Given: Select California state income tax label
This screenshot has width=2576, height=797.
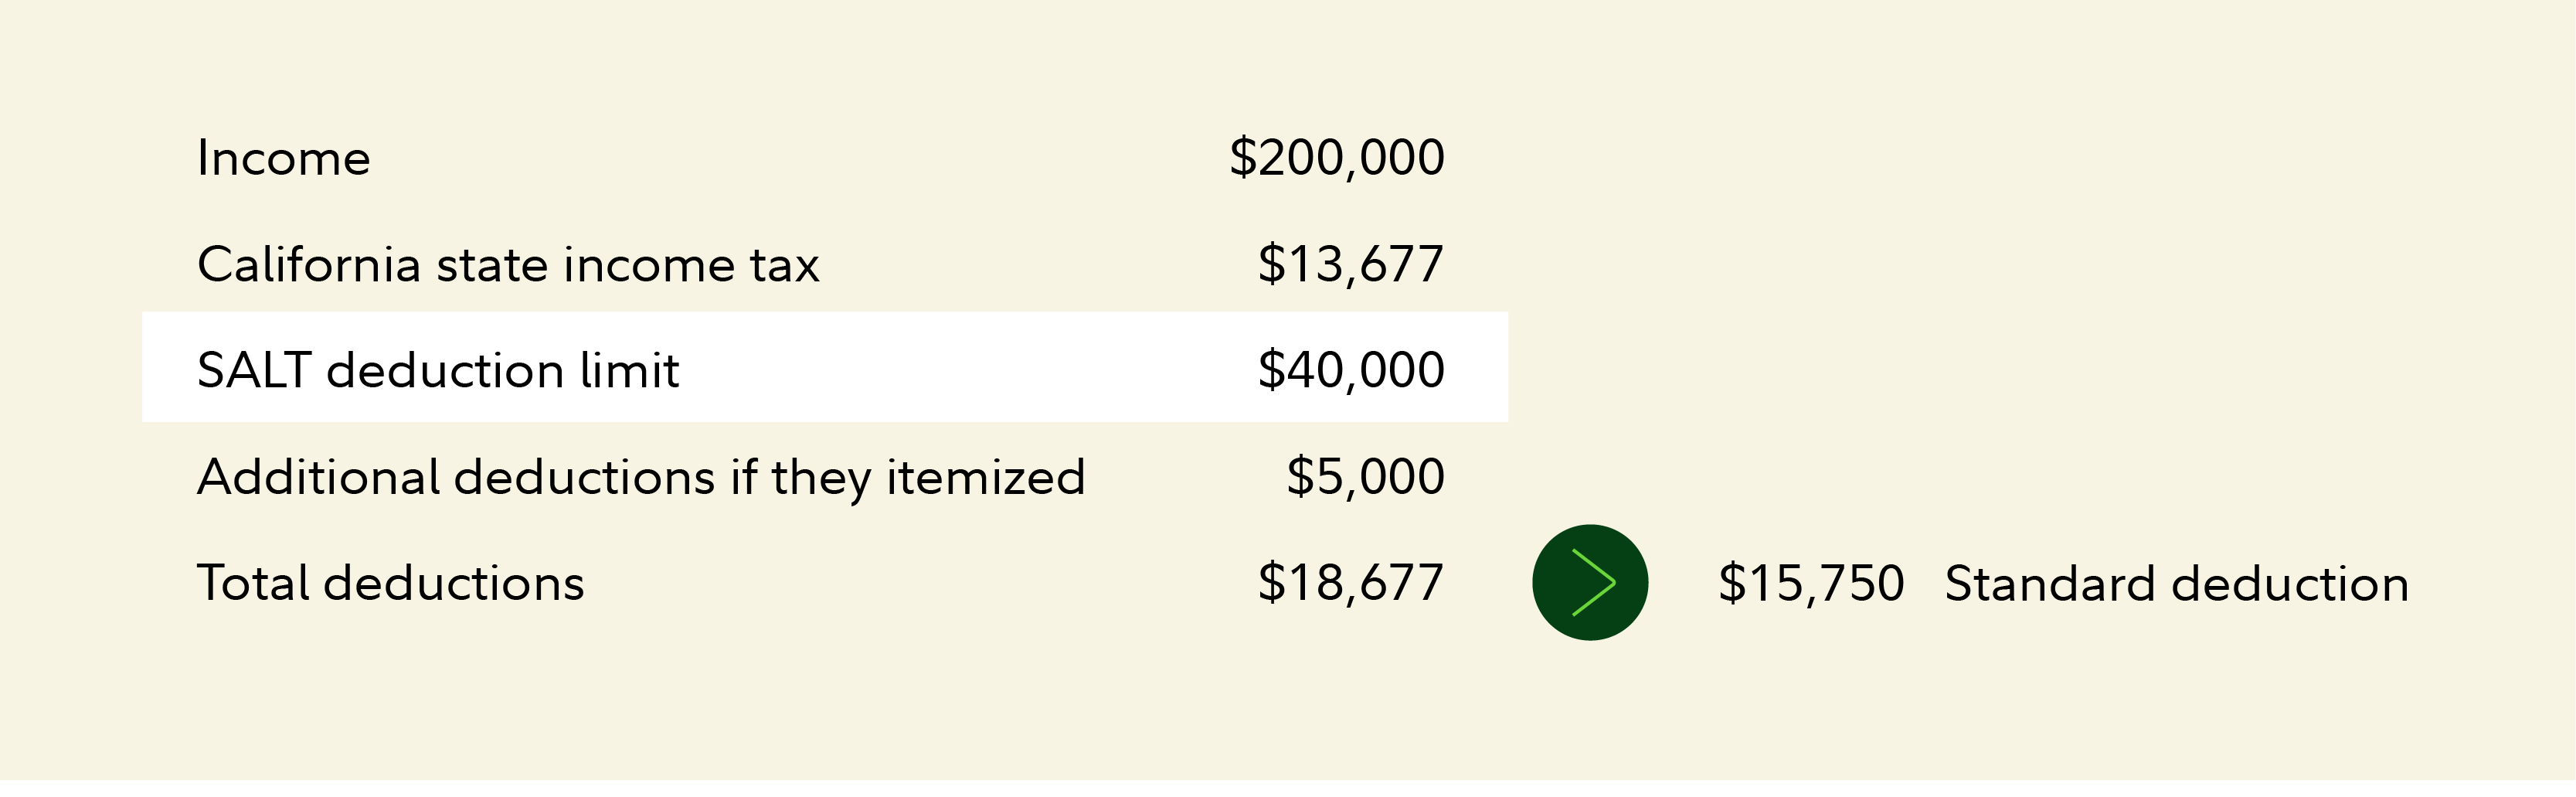Looking at the screenshot, I should 508,265.
